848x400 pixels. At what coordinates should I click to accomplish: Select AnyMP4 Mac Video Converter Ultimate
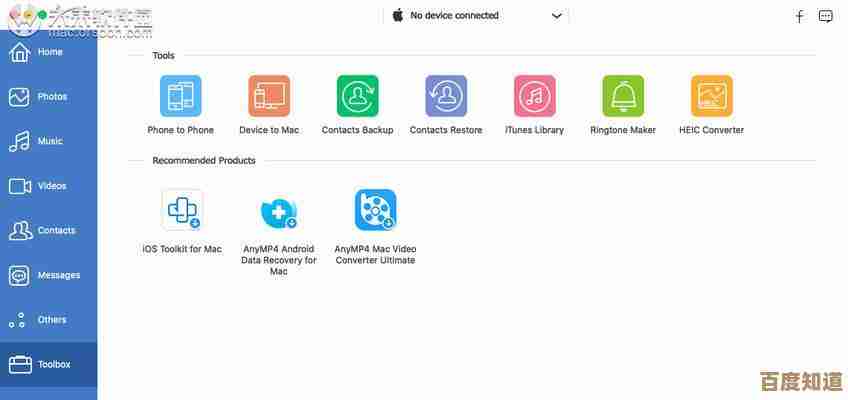[375, 210]
